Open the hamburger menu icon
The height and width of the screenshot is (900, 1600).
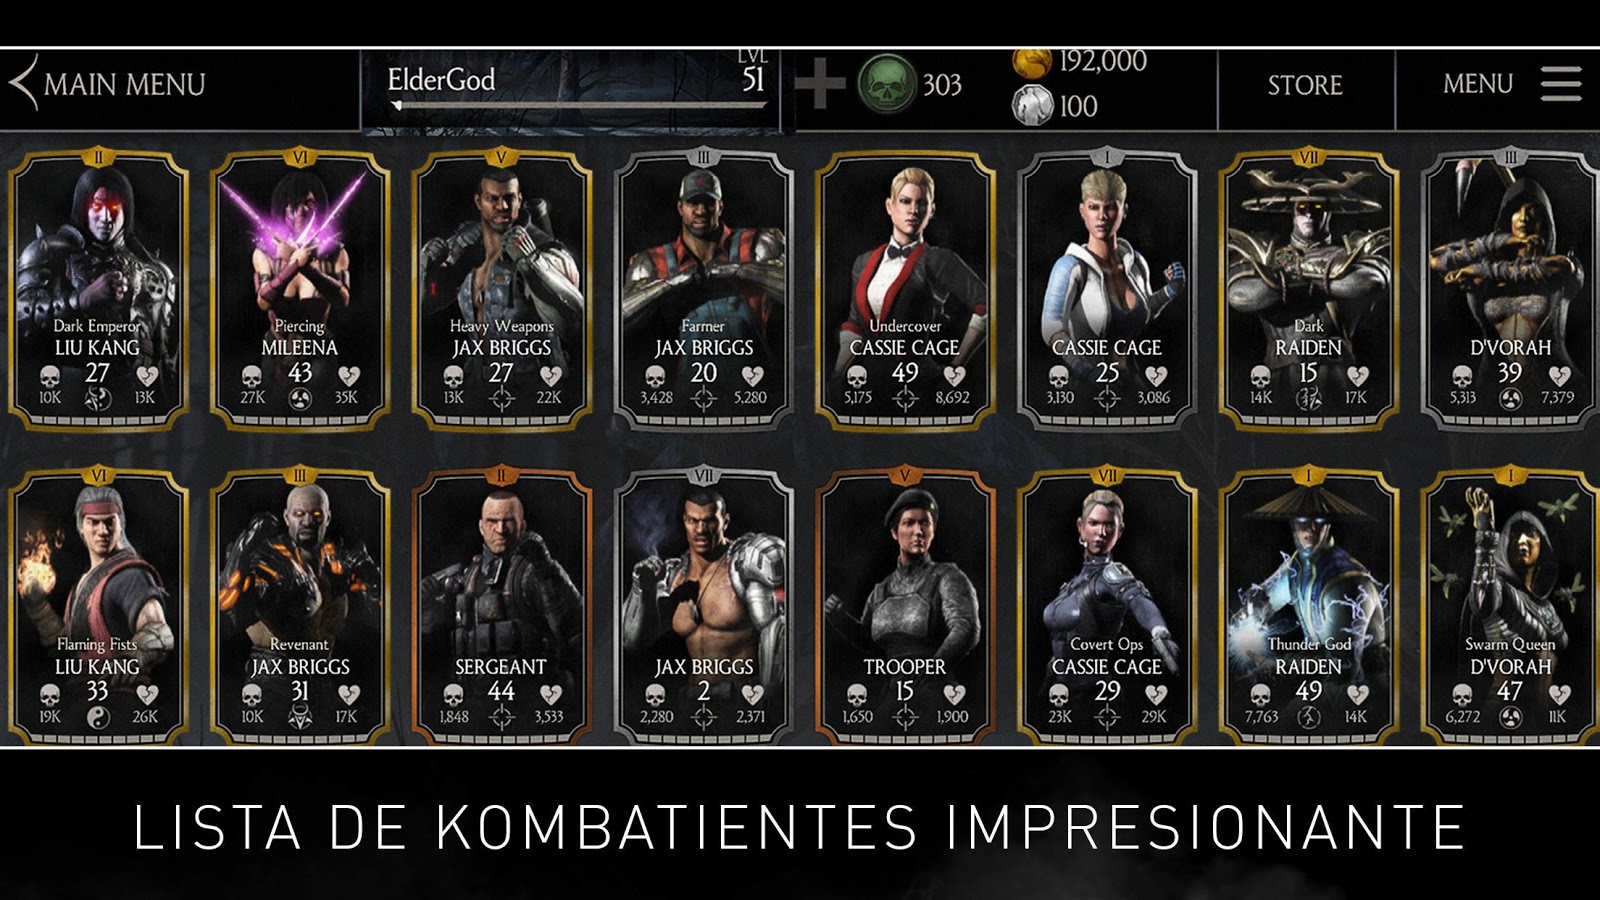pyautogui.click(x=1560, y=84)
